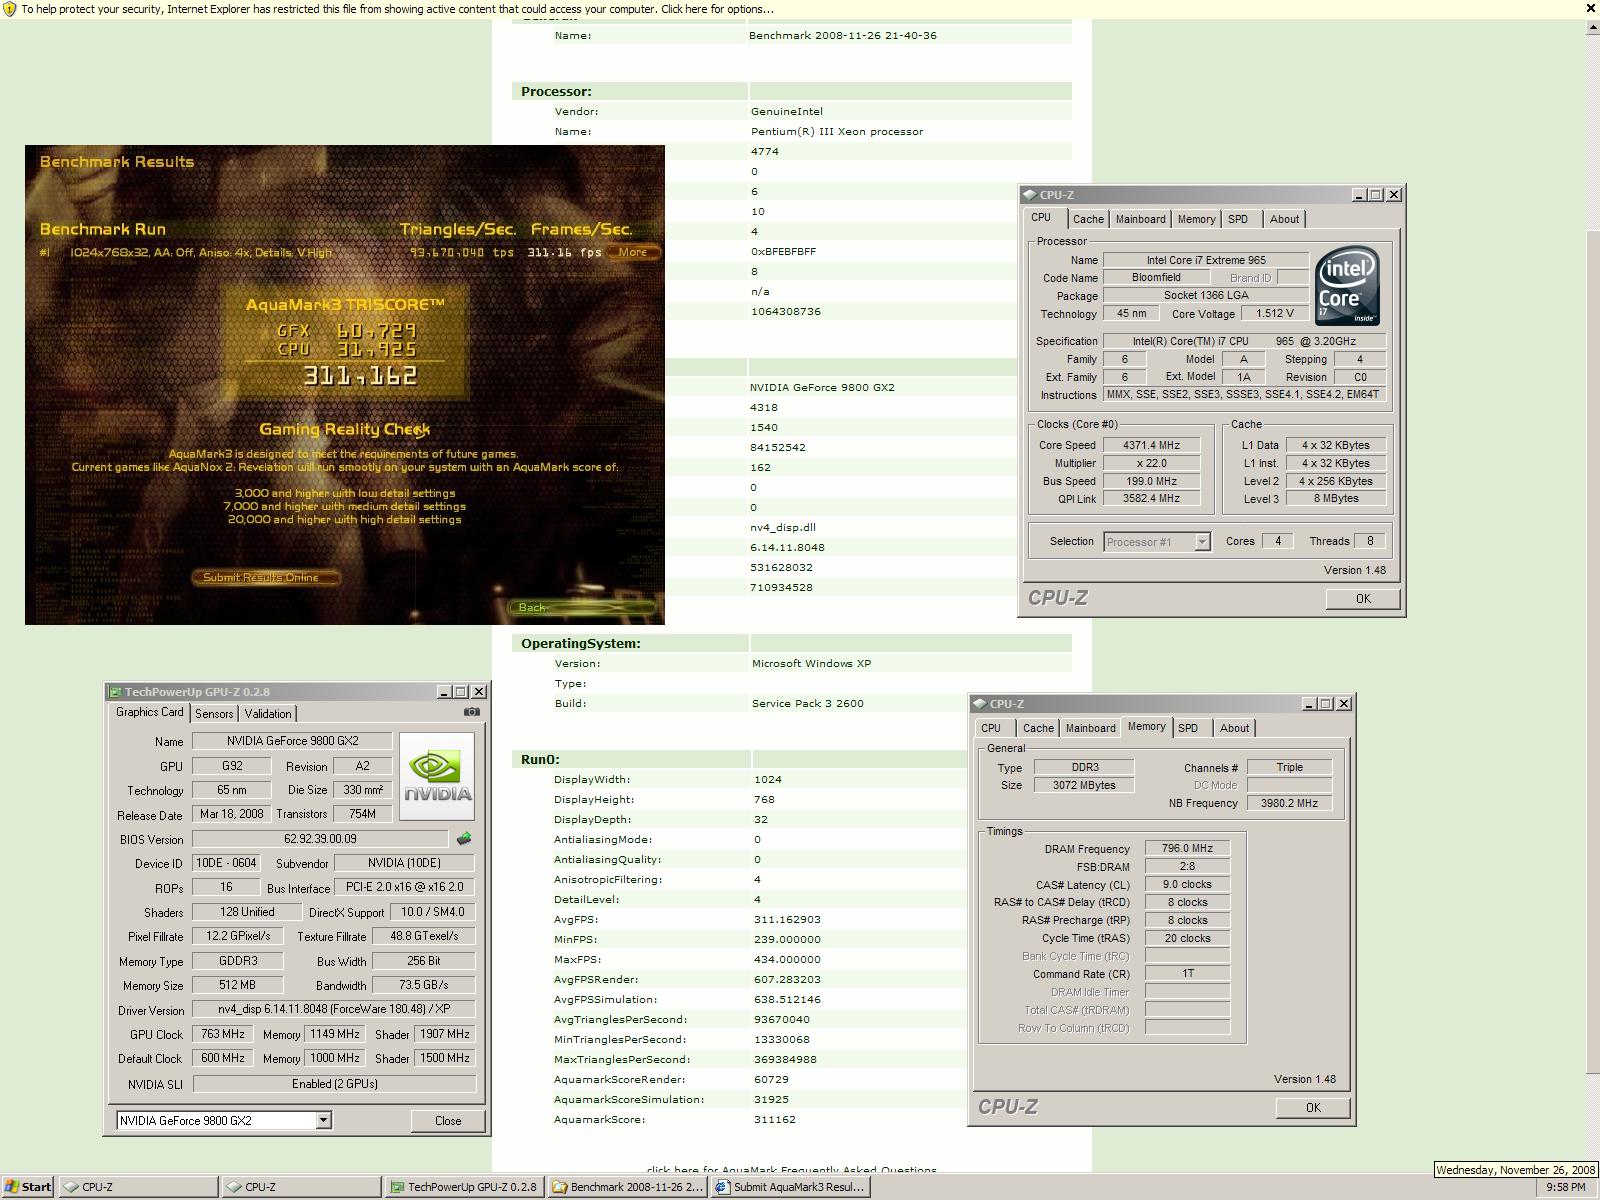1600x1200 pixels.
Task: Click the NVIDIA logo in GPU-Z
Action: [x=437, y=776]
